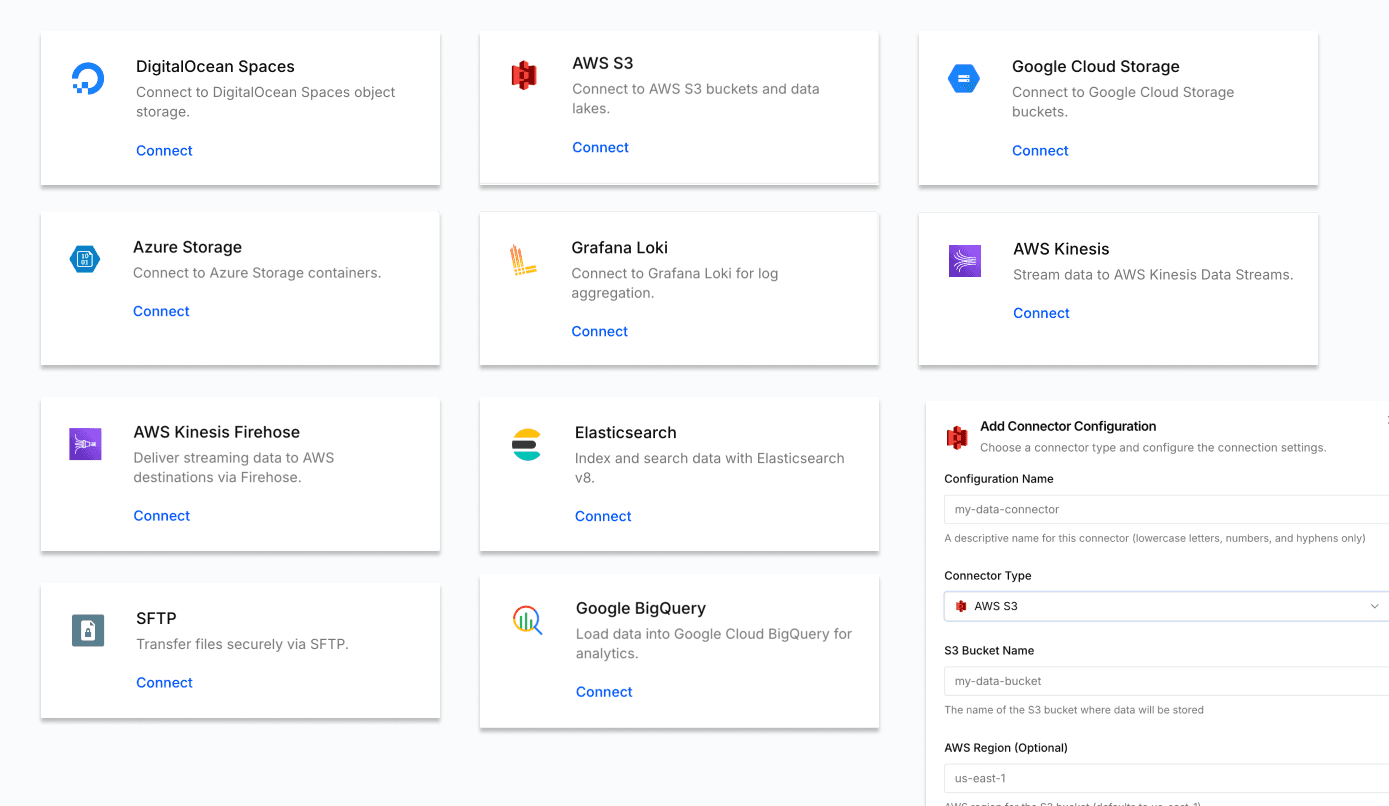The width and height of the screenshot is (1389, 806).
Task: Click the AWS Kinesis Firehose title
Action: pyautogui.click(x=216, y=432)
